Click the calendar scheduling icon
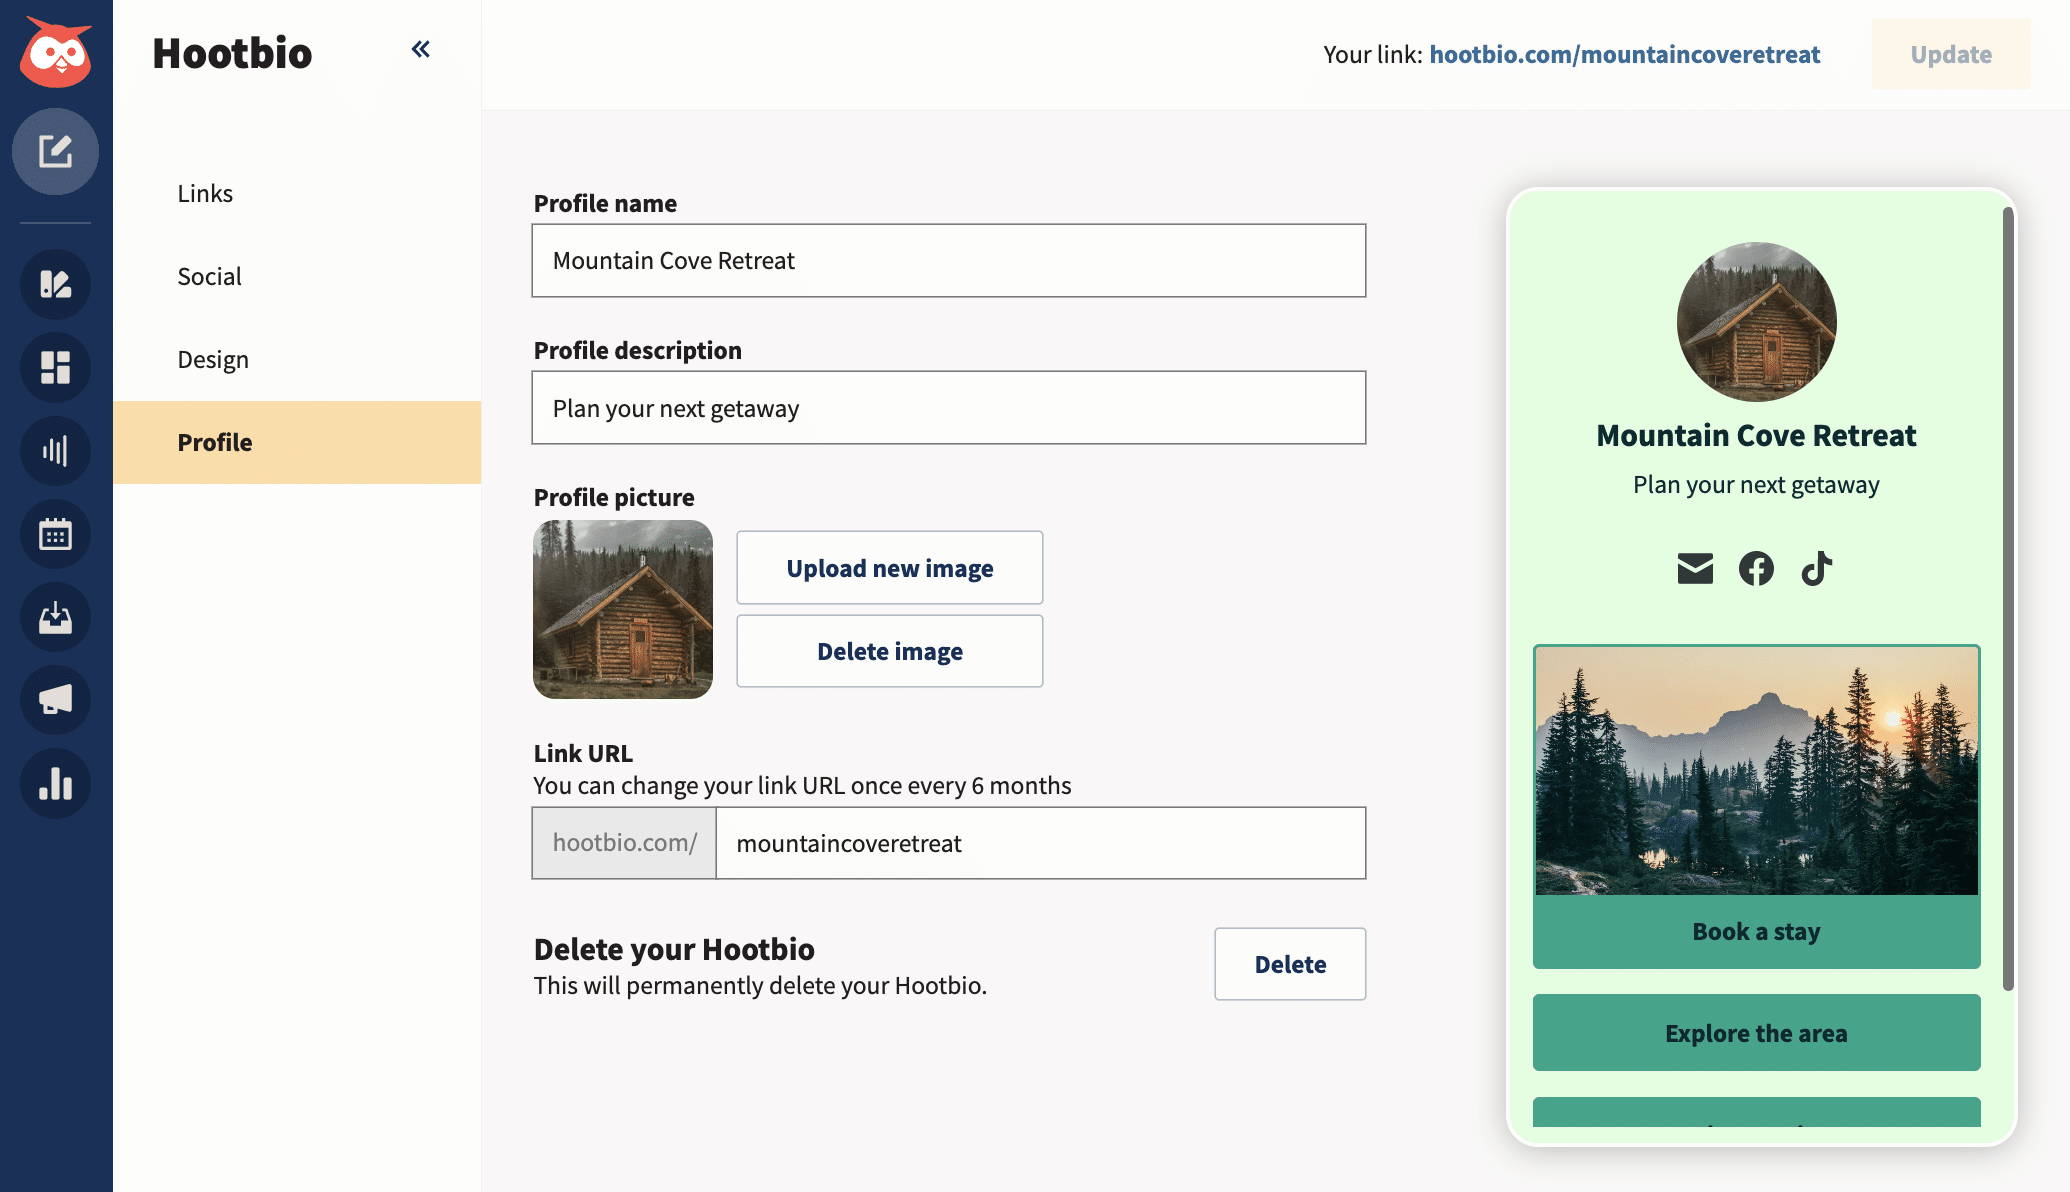Image resolution: width=2070 pixels, height=1192 pixels. [57, 533]
